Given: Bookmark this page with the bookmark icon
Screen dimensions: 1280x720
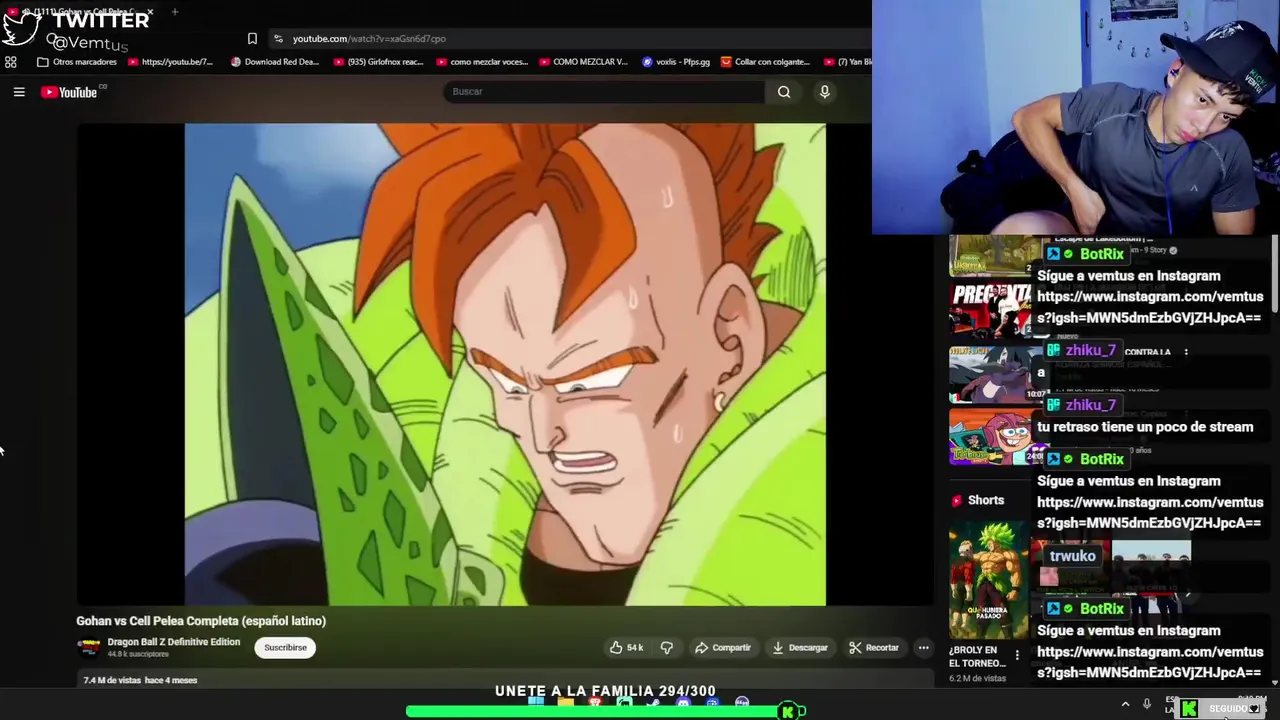Looking at the screenshot, I should pyautogui.click(x=252, y=39).
